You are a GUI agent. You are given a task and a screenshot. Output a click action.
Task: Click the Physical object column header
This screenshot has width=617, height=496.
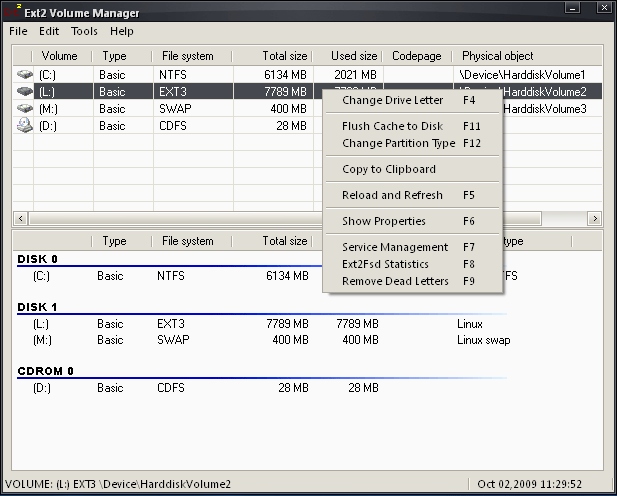[x=527, y=56]
